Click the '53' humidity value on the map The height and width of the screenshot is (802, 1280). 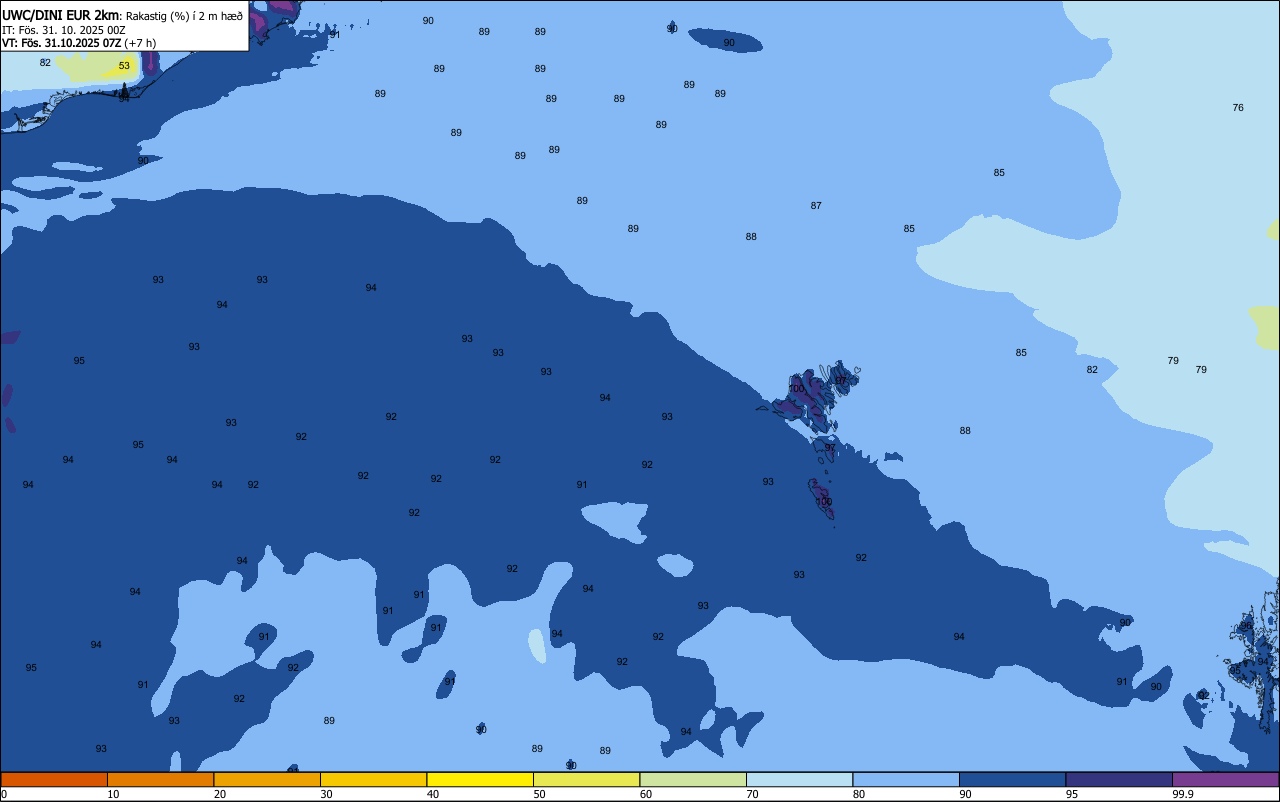click(124, 66)
